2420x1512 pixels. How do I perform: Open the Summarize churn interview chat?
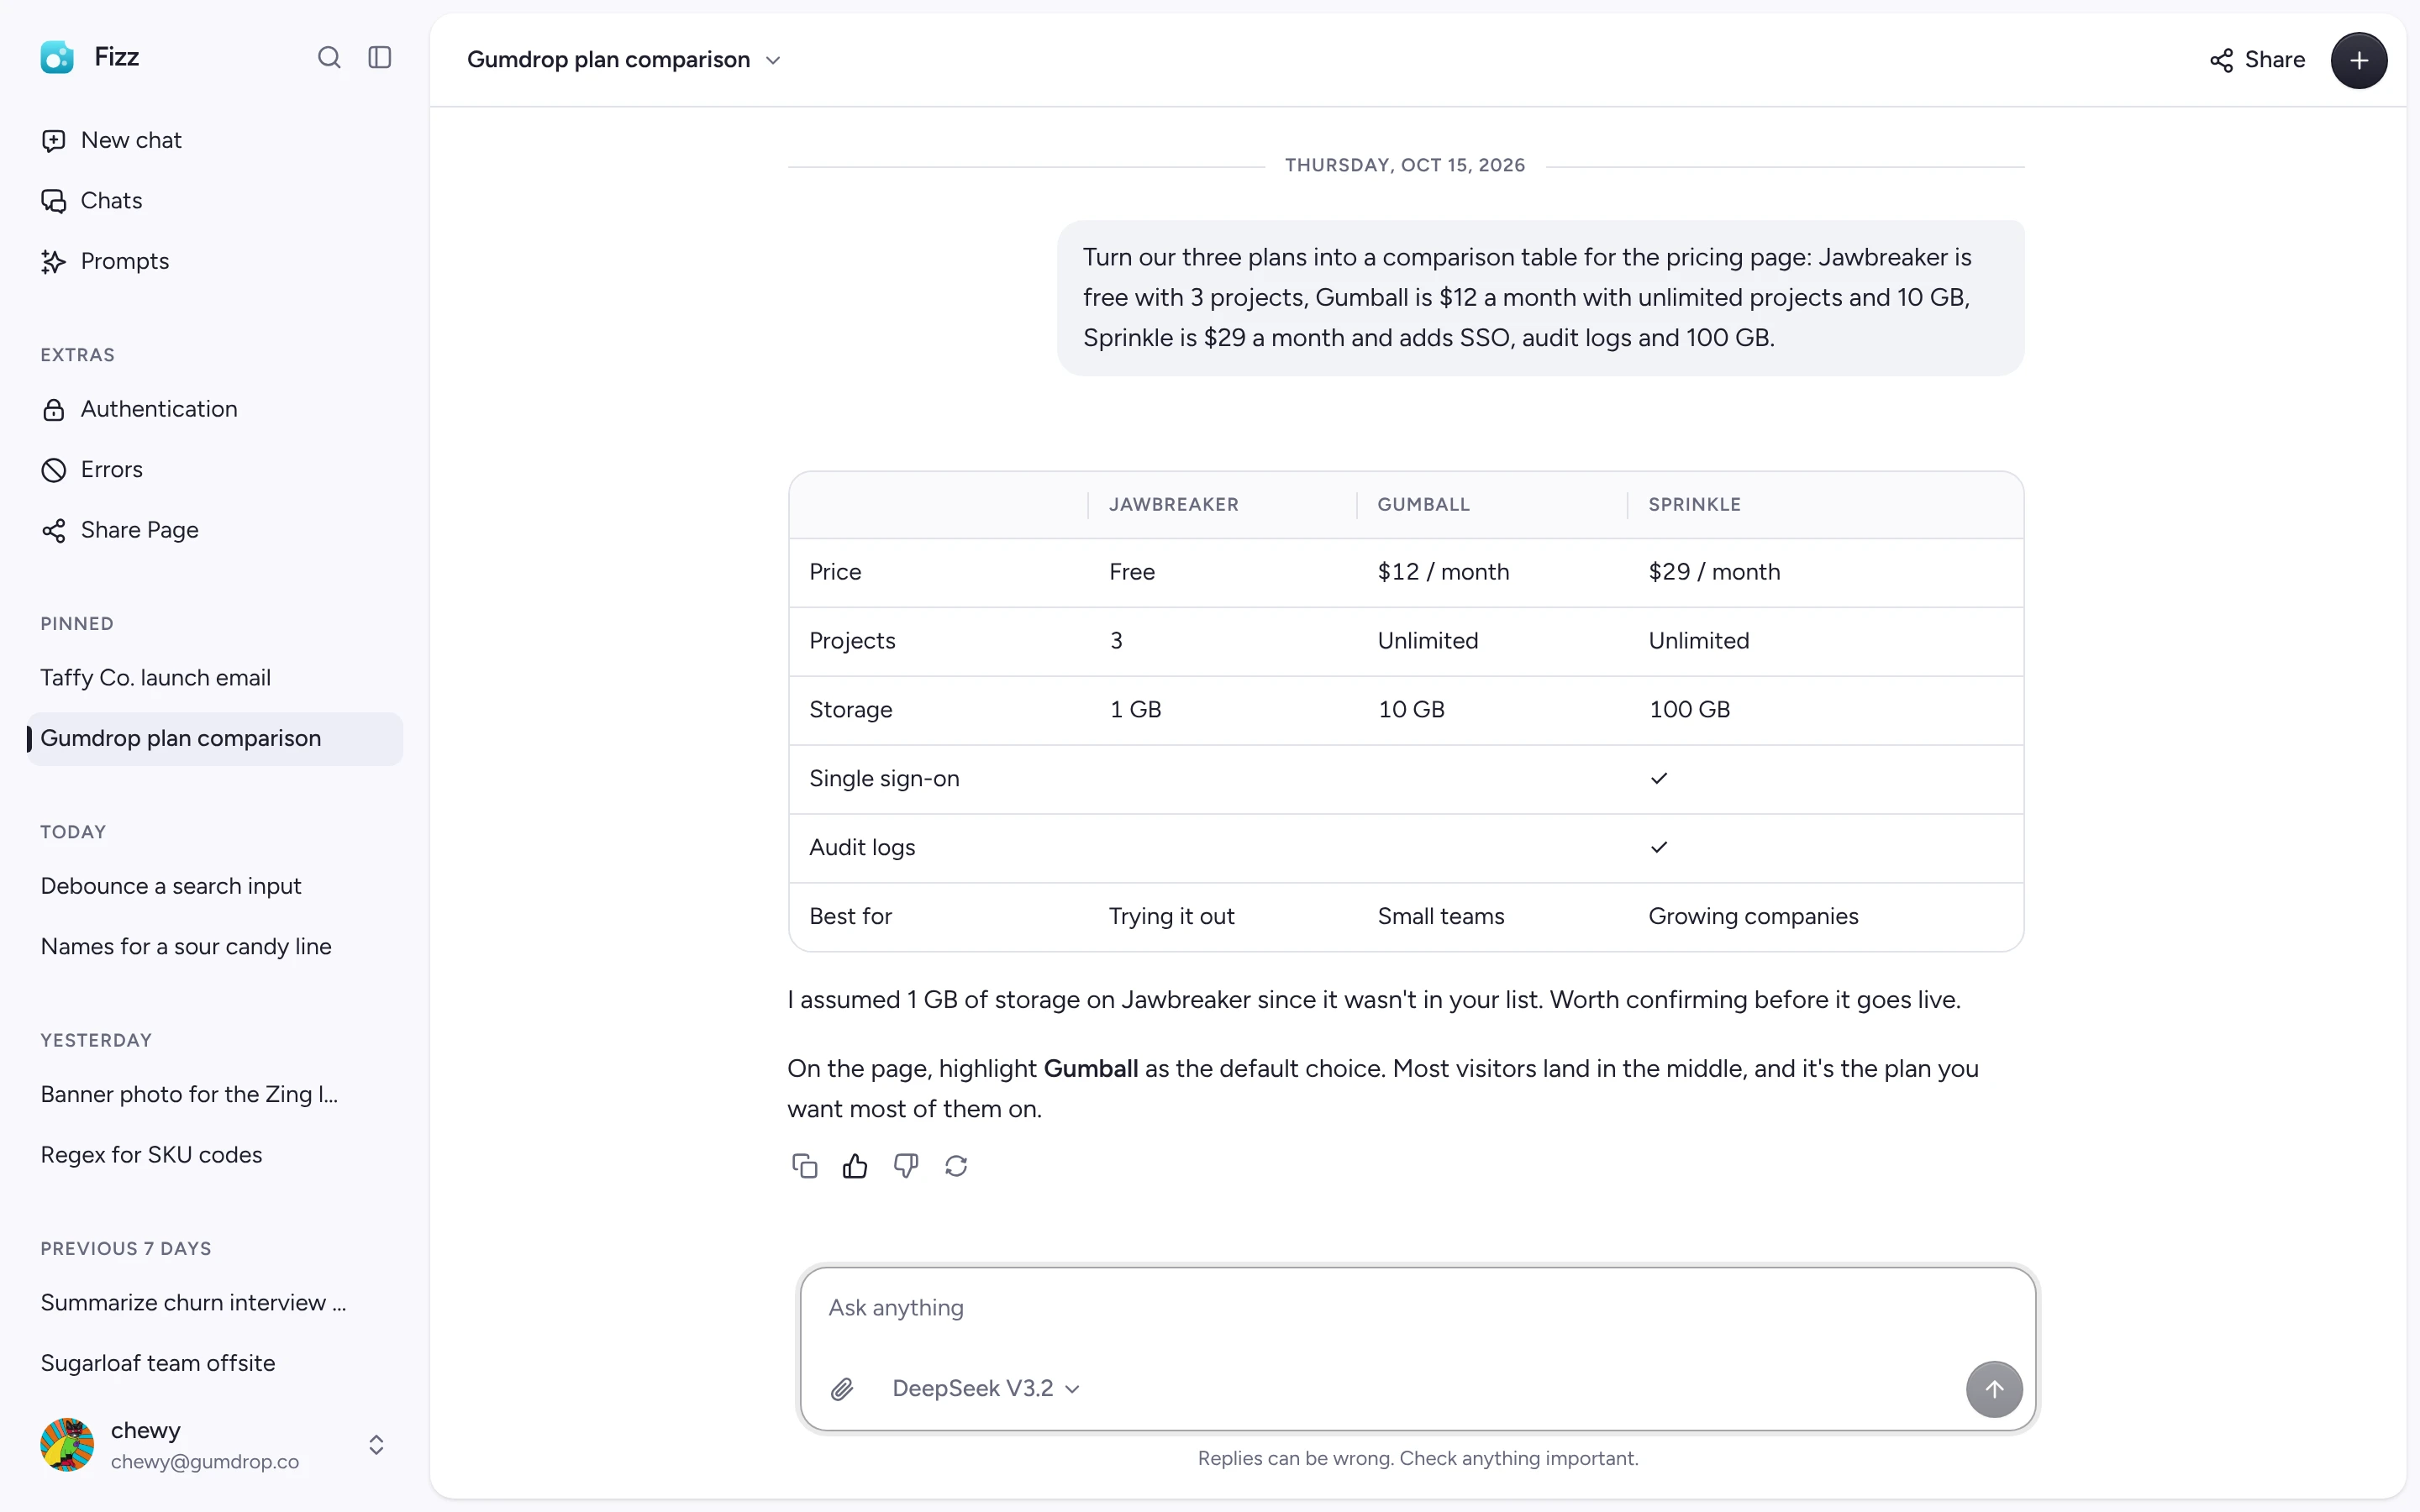(215, 1302)
